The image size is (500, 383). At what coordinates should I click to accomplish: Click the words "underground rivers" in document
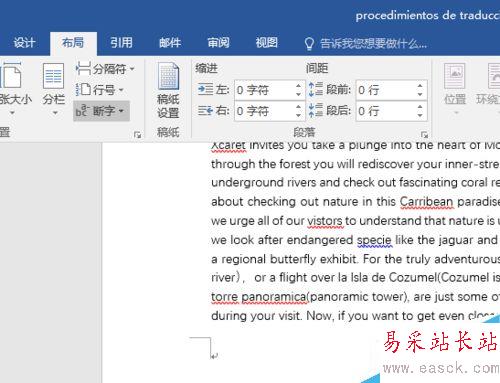pos(264,183)
